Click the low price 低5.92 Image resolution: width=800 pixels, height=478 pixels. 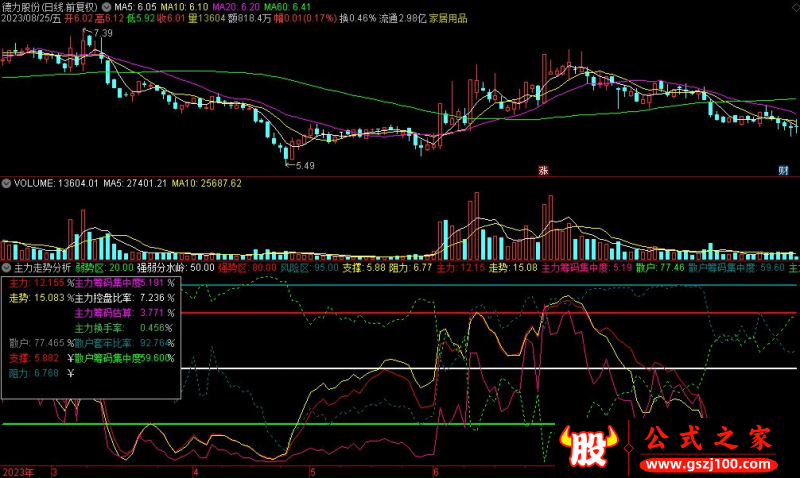click(x=141, y=19)
